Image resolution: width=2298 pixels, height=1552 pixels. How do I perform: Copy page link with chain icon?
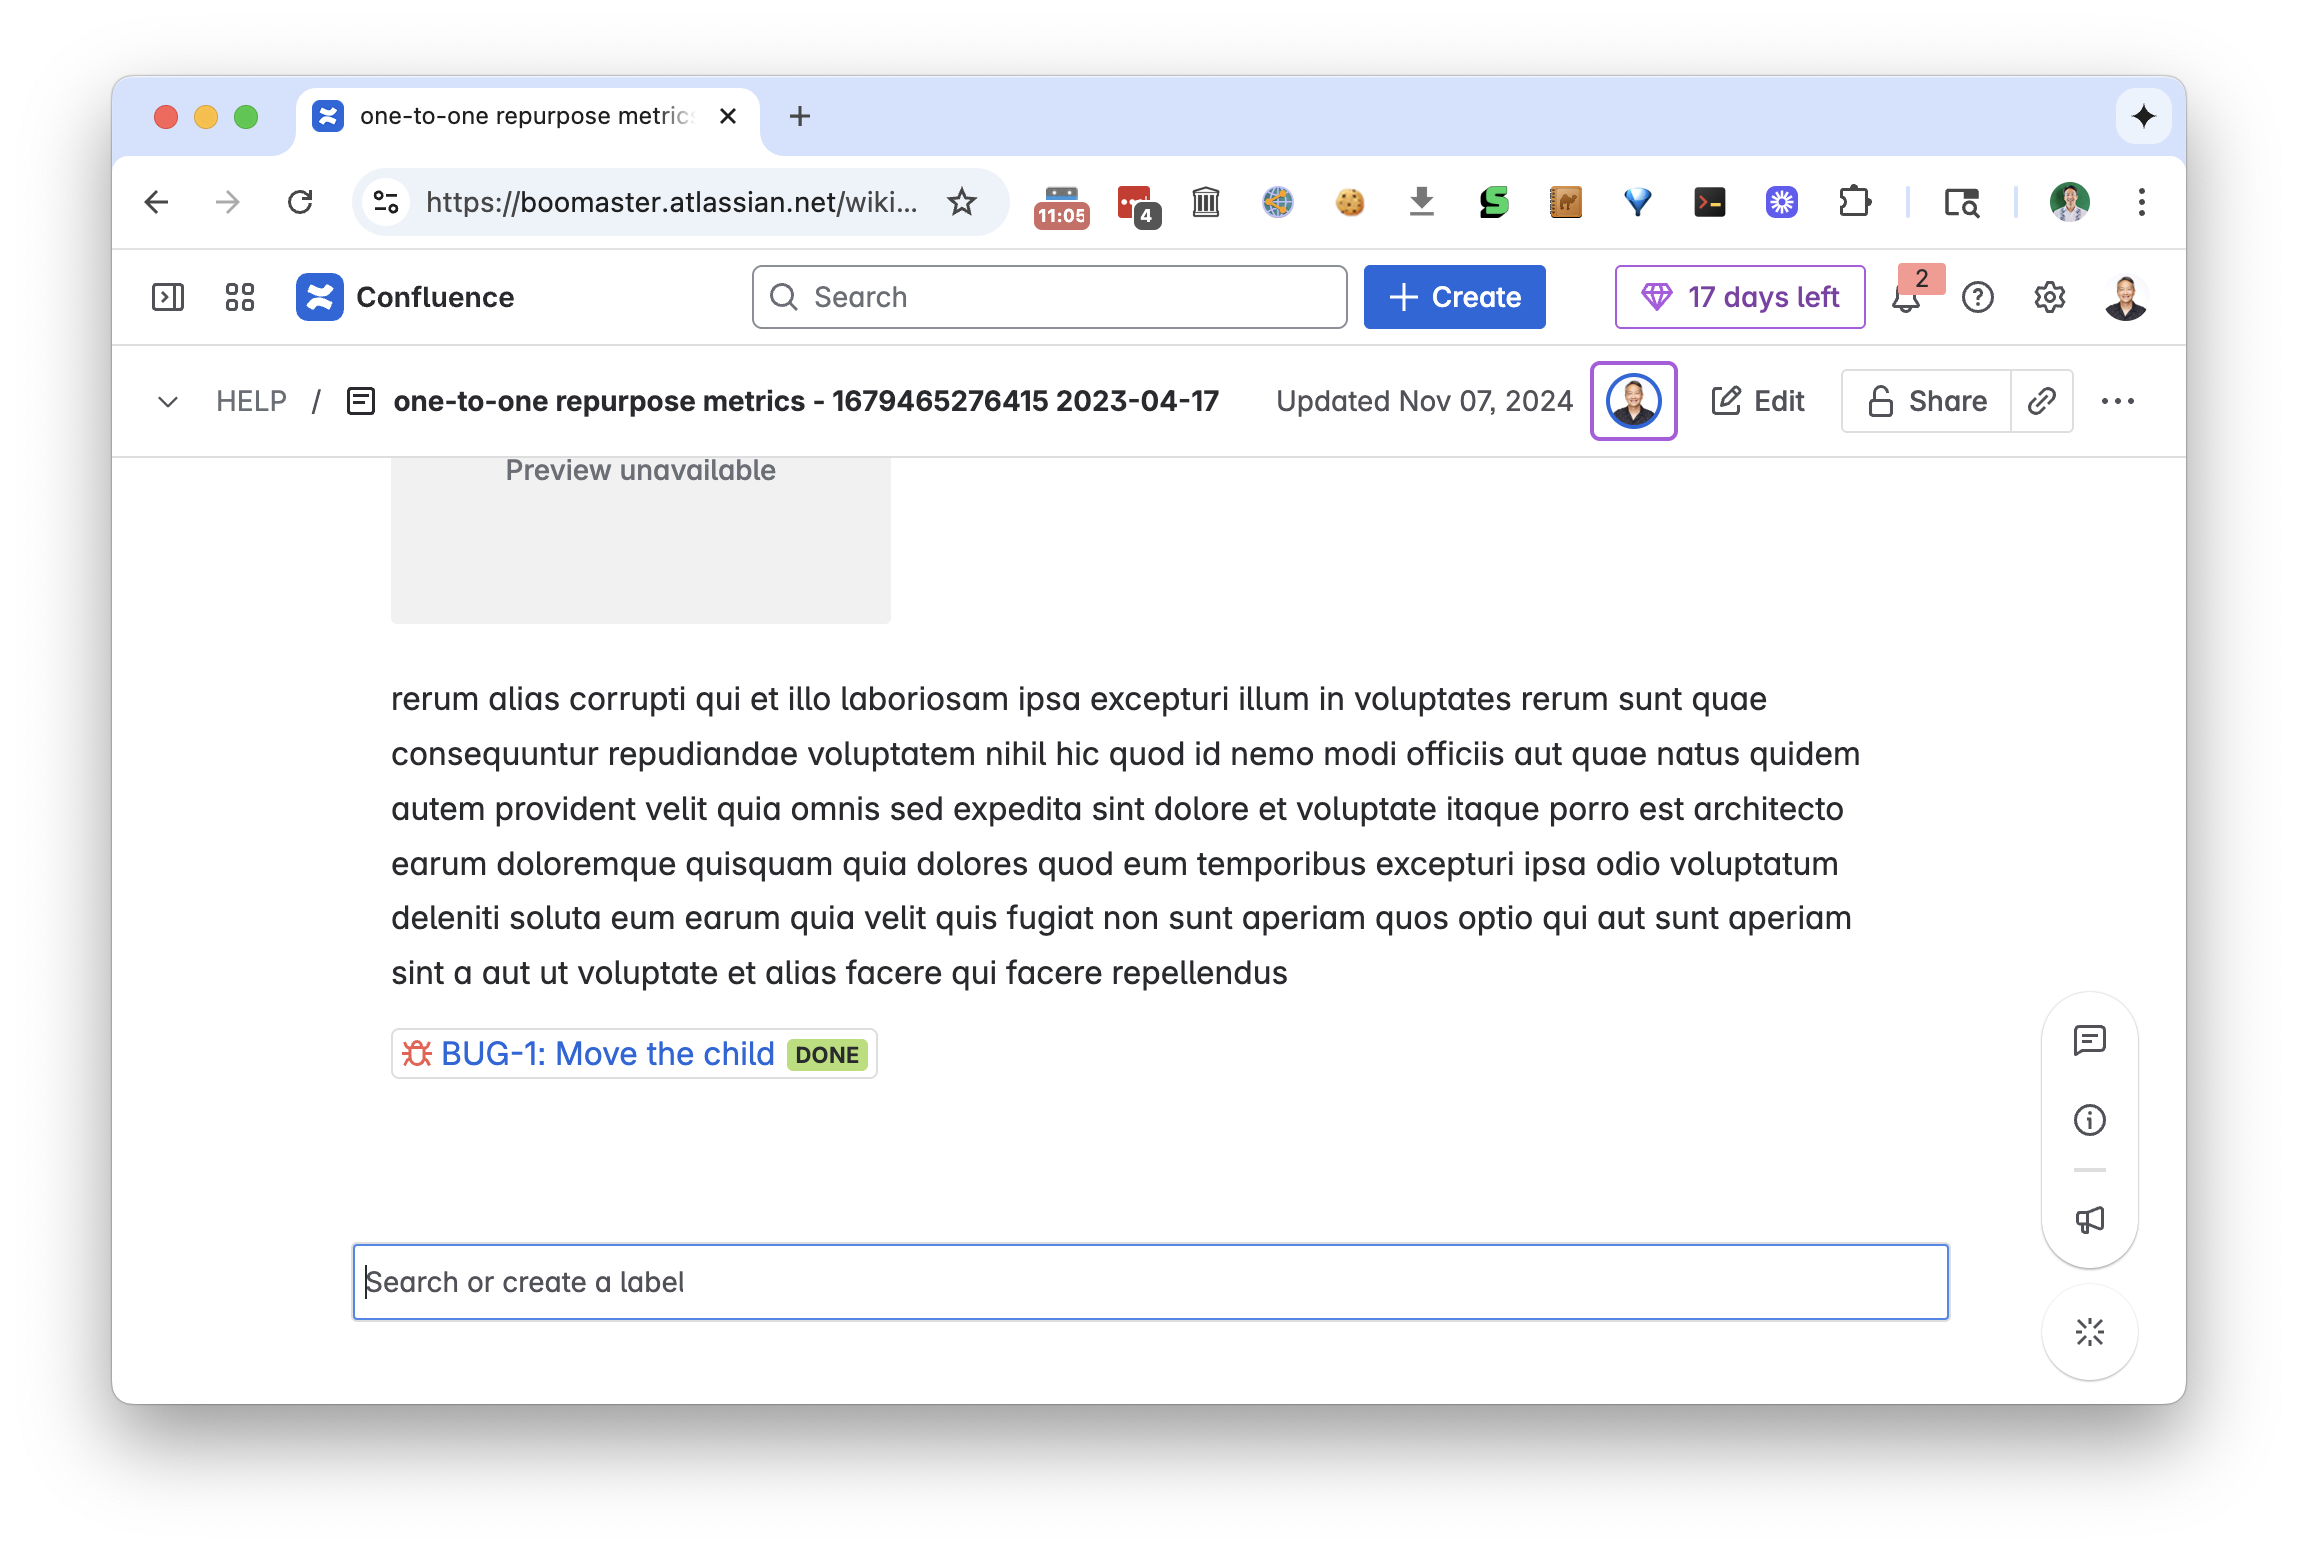click(x=2041, y=401)
